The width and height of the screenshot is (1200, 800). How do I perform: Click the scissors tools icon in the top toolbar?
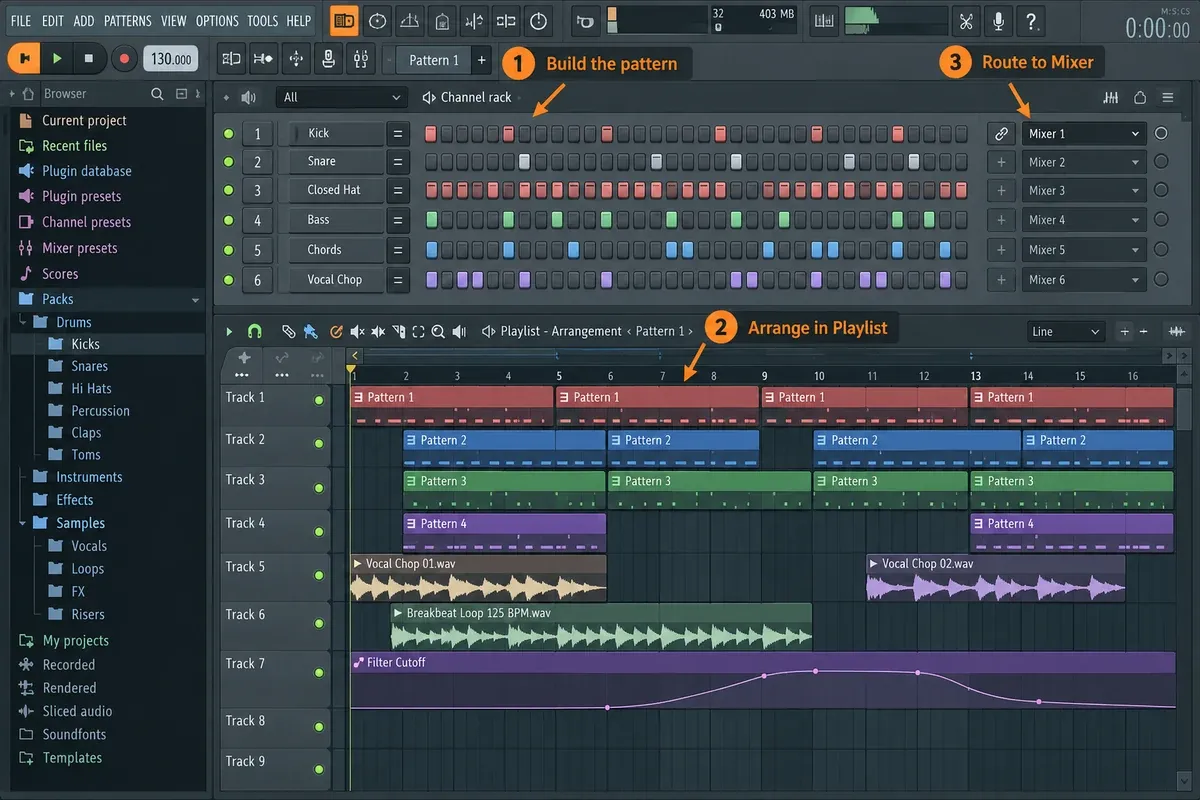[965, 20]
